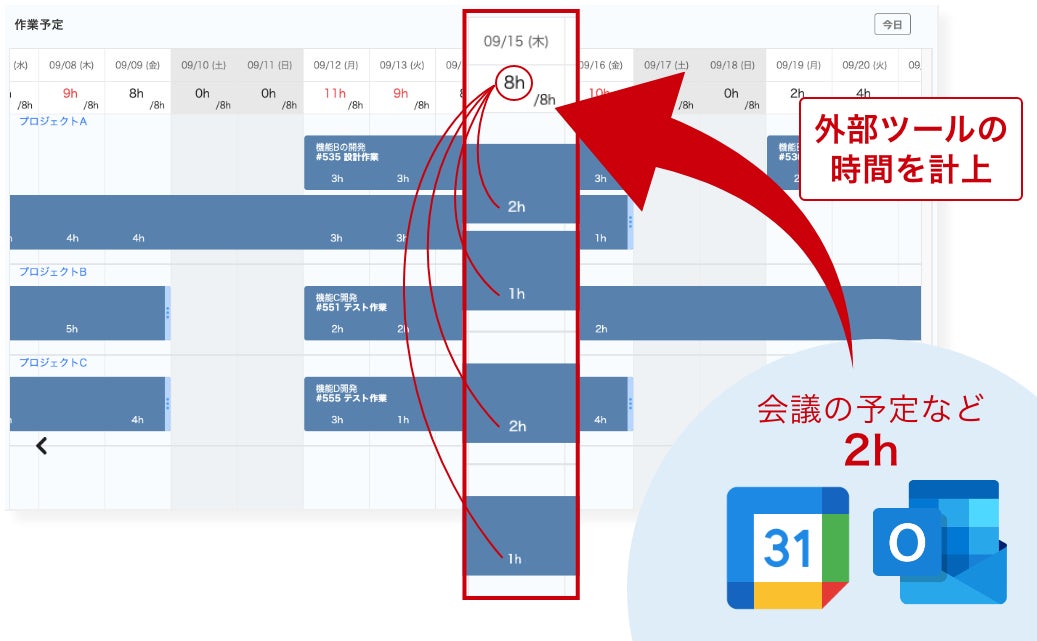Click the red 9h total under 09/13

pos(401,93)
